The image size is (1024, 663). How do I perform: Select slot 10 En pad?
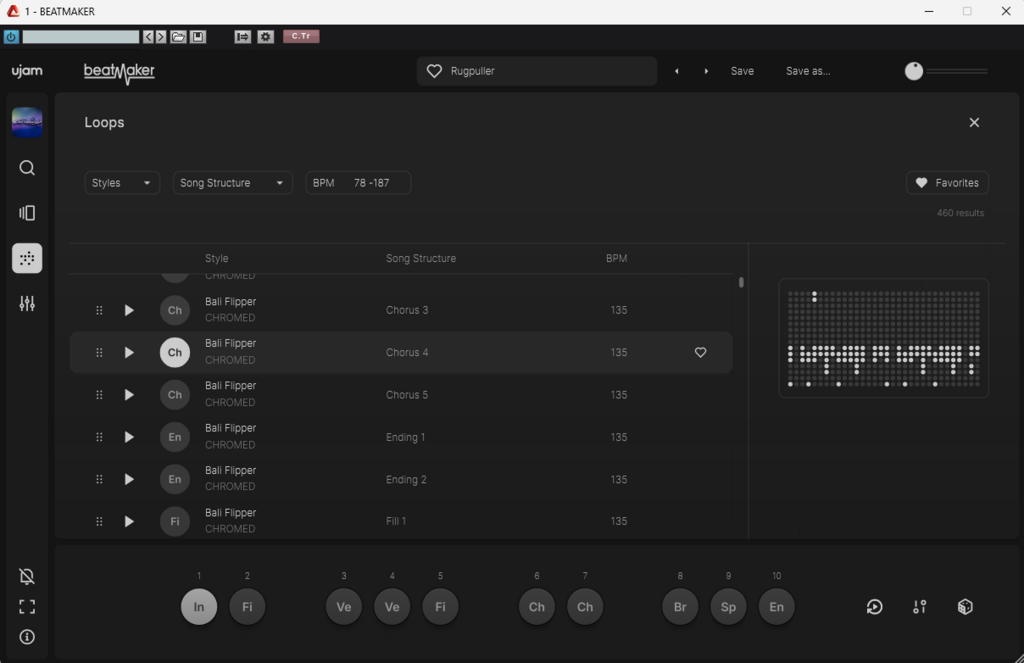776,607
